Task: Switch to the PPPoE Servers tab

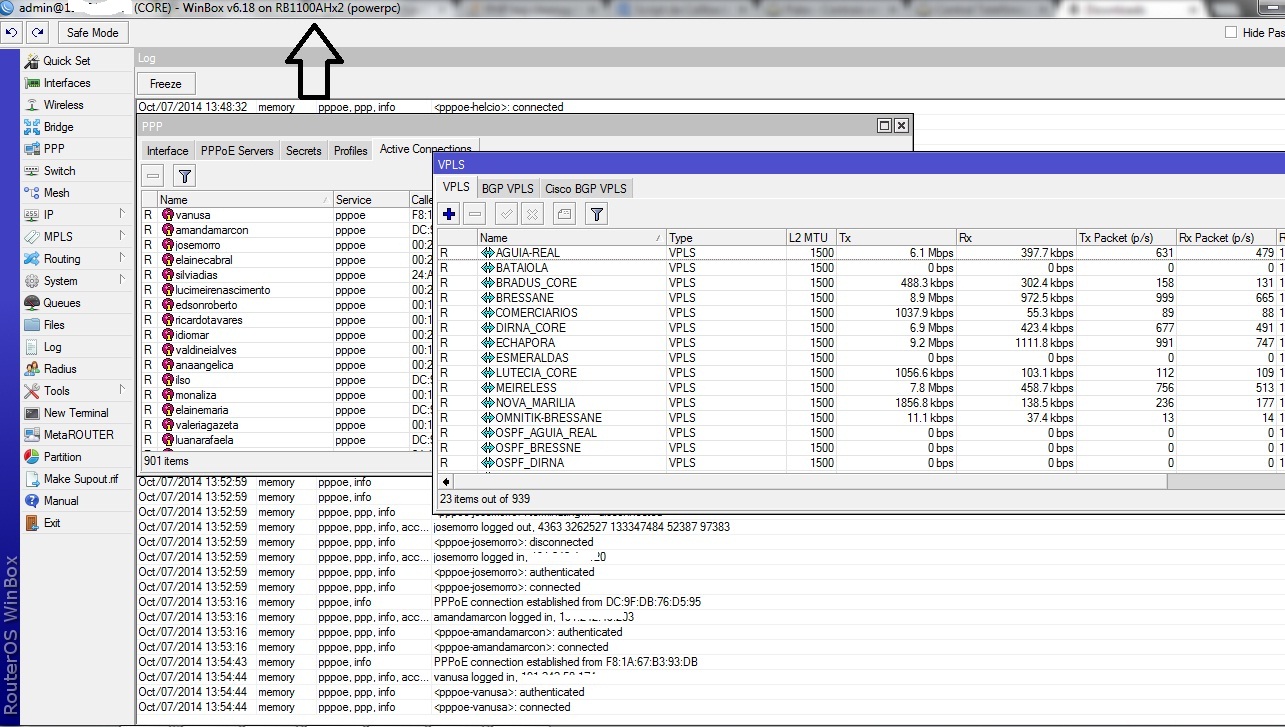Action: (237, 151)
